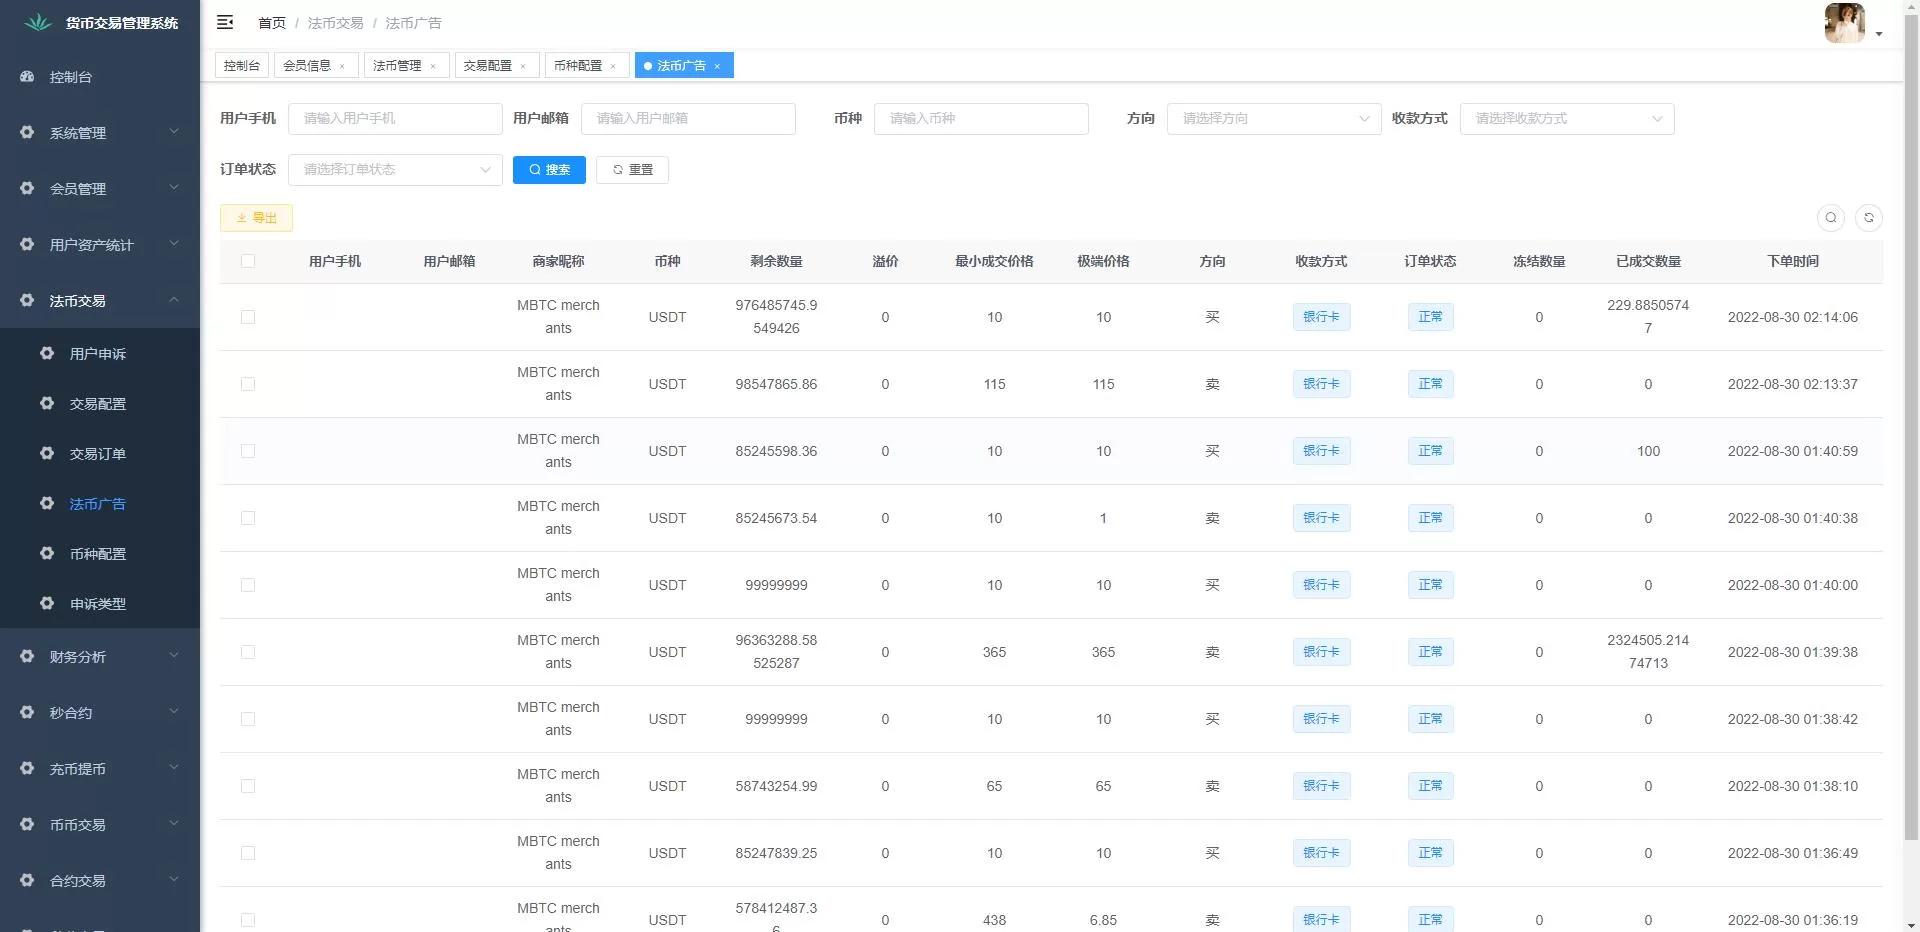Click the user avatar in top right
The width and height of the screenshot is (1920, 932).
[x=1844, y=23]
